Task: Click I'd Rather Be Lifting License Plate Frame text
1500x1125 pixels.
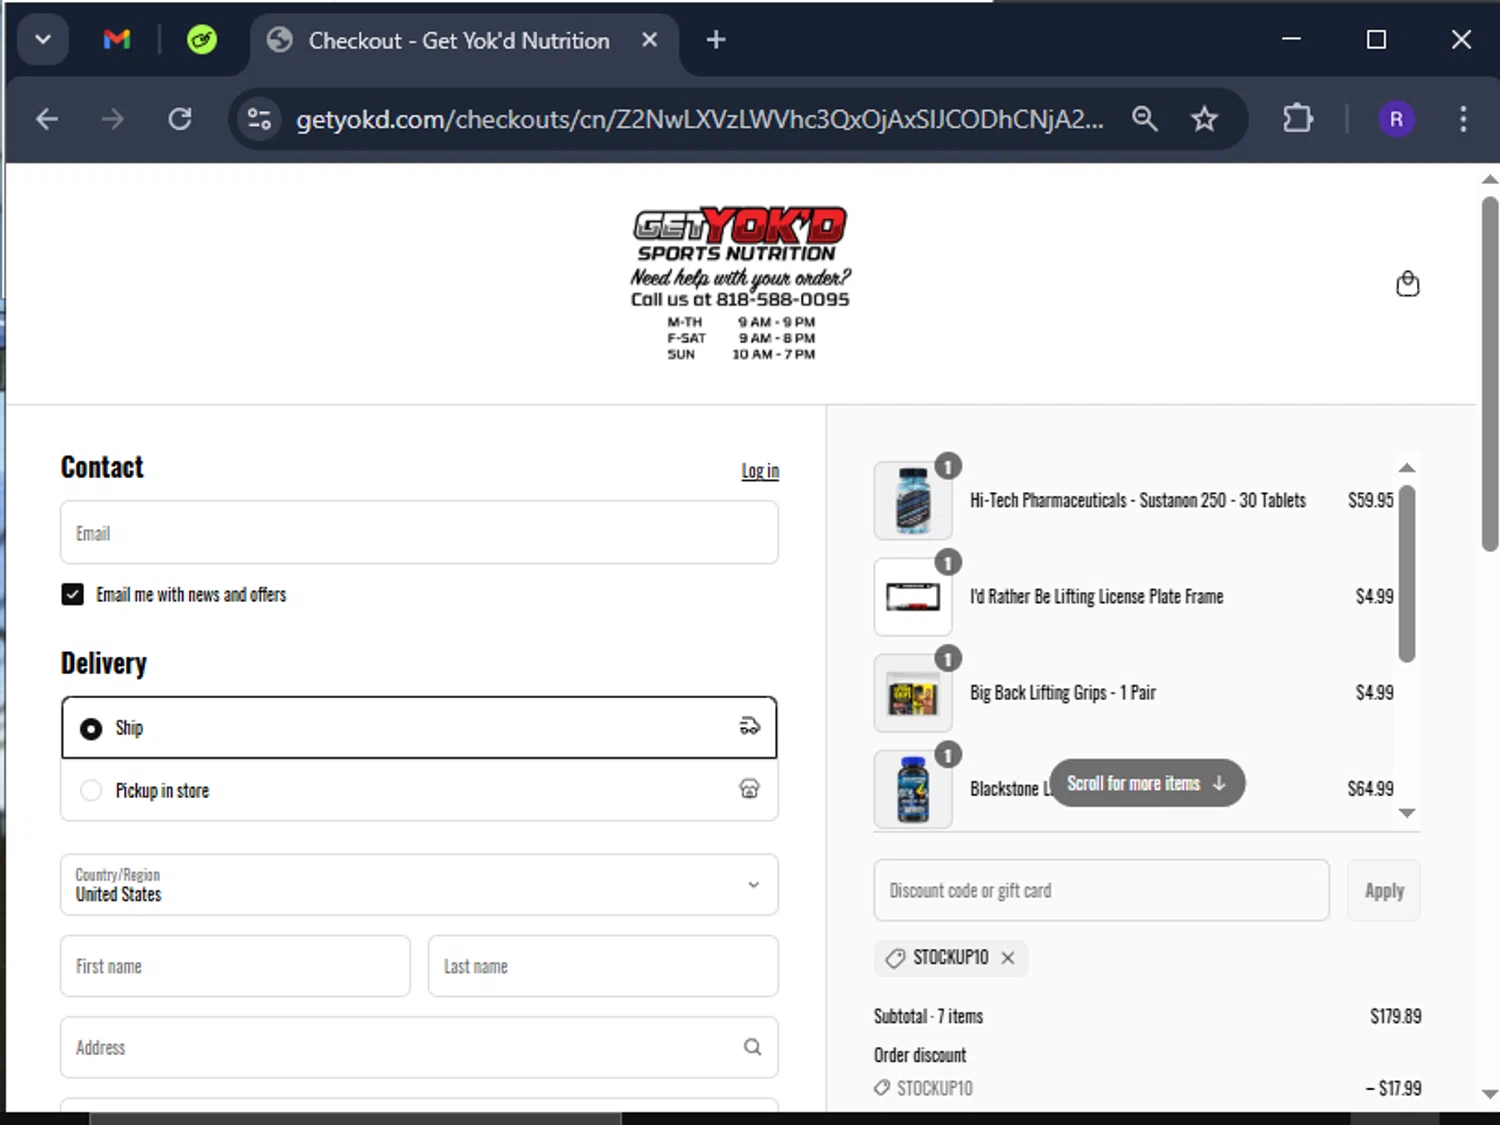Action: pos(1096,597)
